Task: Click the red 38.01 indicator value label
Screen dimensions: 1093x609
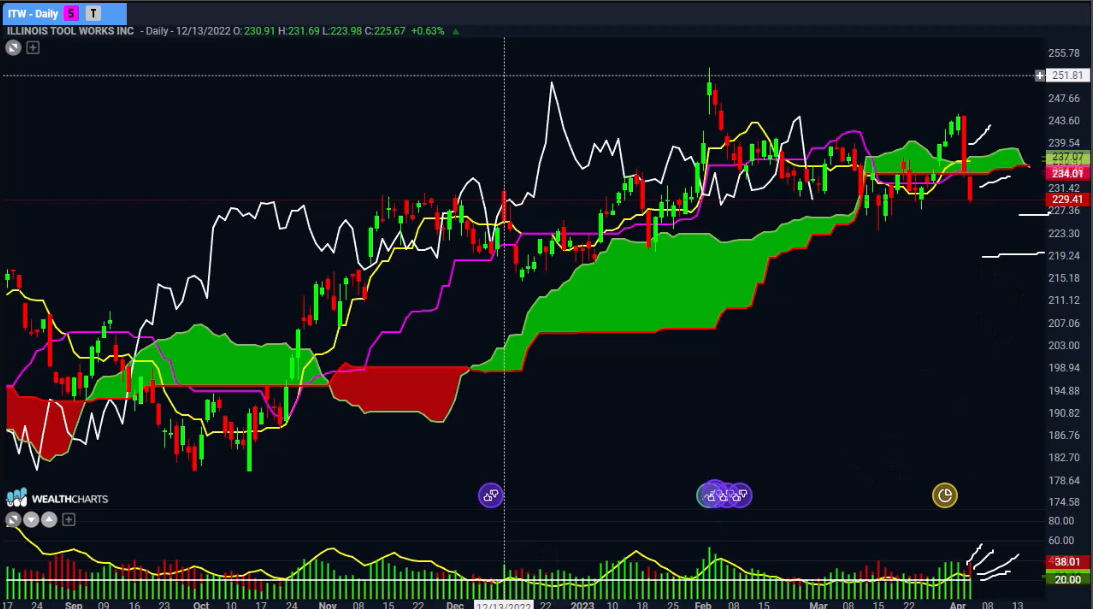Action: click(x=1068, y=561)
